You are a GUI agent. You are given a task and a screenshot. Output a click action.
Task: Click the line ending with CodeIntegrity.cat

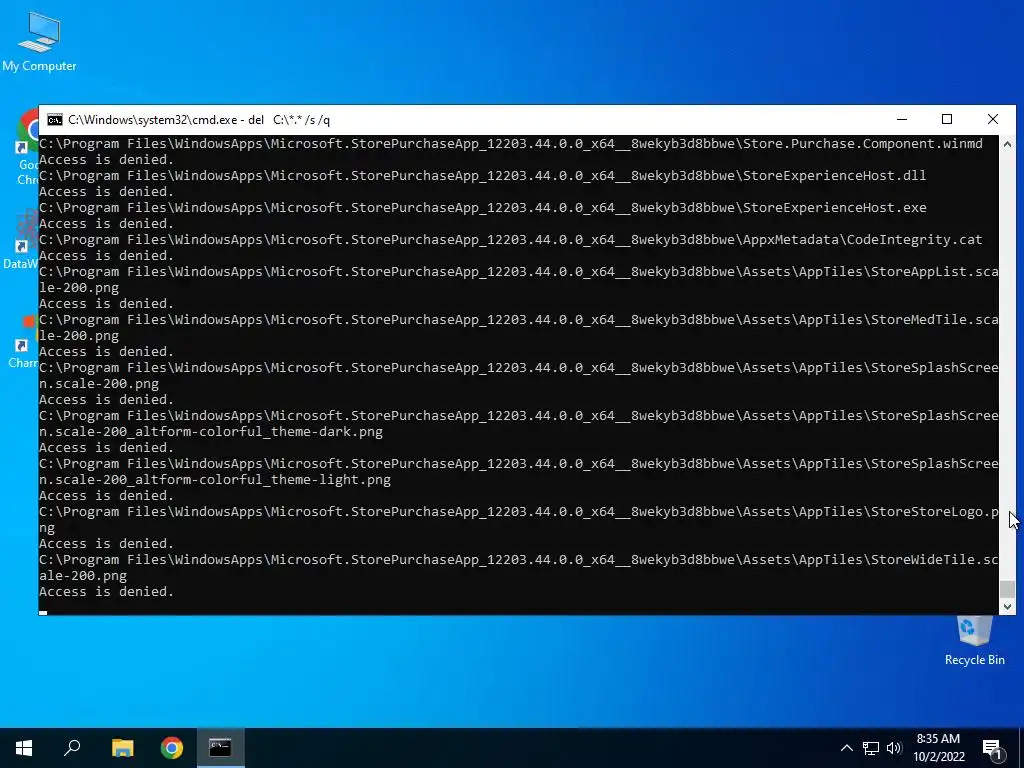pyautogui.click(x=511, y=240)
